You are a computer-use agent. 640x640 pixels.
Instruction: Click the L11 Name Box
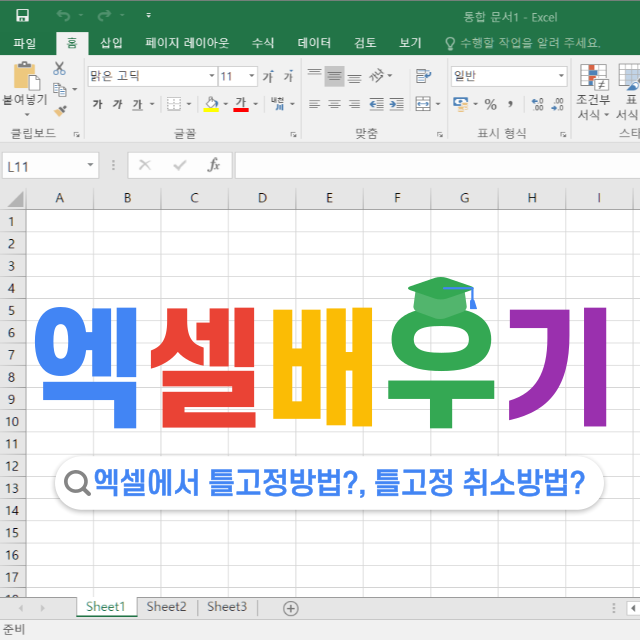[x=51, y=166]
